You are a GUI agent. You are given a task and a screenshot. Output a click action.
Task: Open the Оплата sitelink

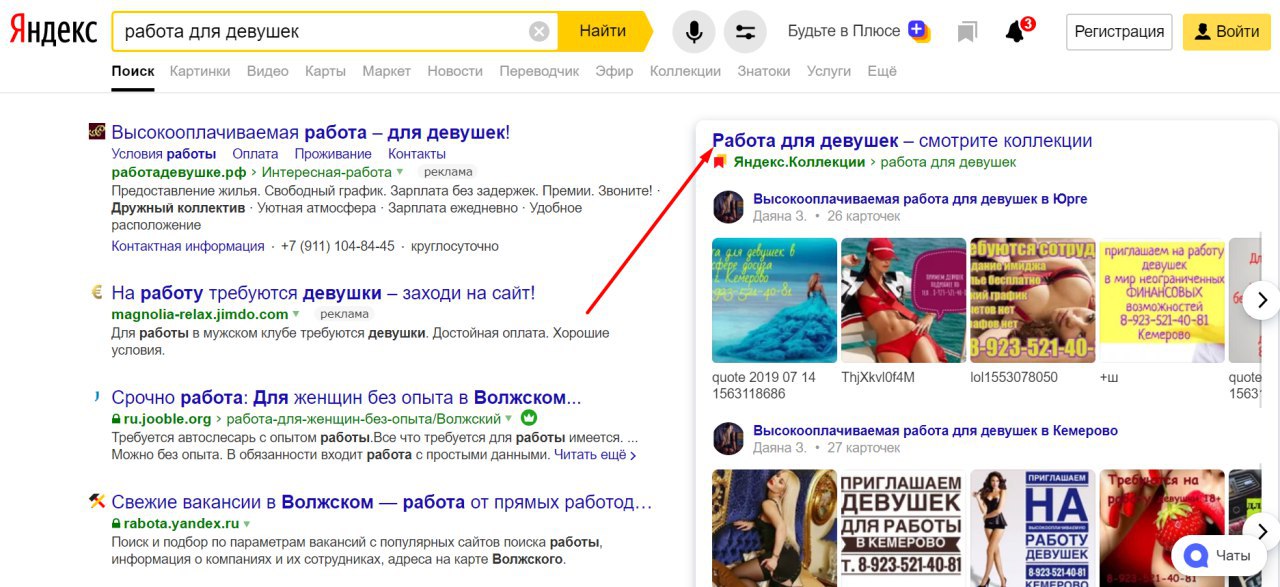pos(255,154)
